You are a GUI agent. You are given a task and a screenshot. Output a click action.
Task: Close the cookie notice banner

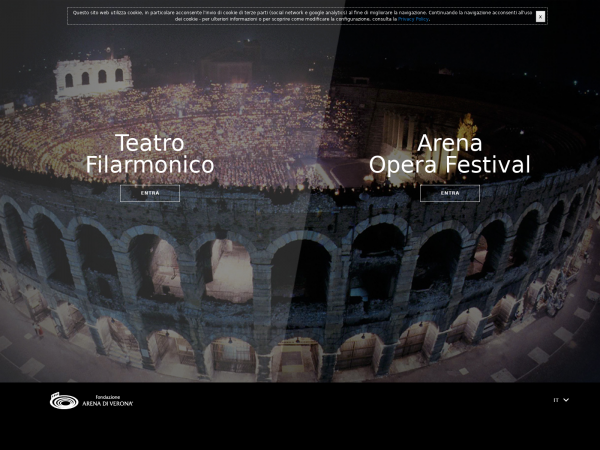[x=540, y=17]
